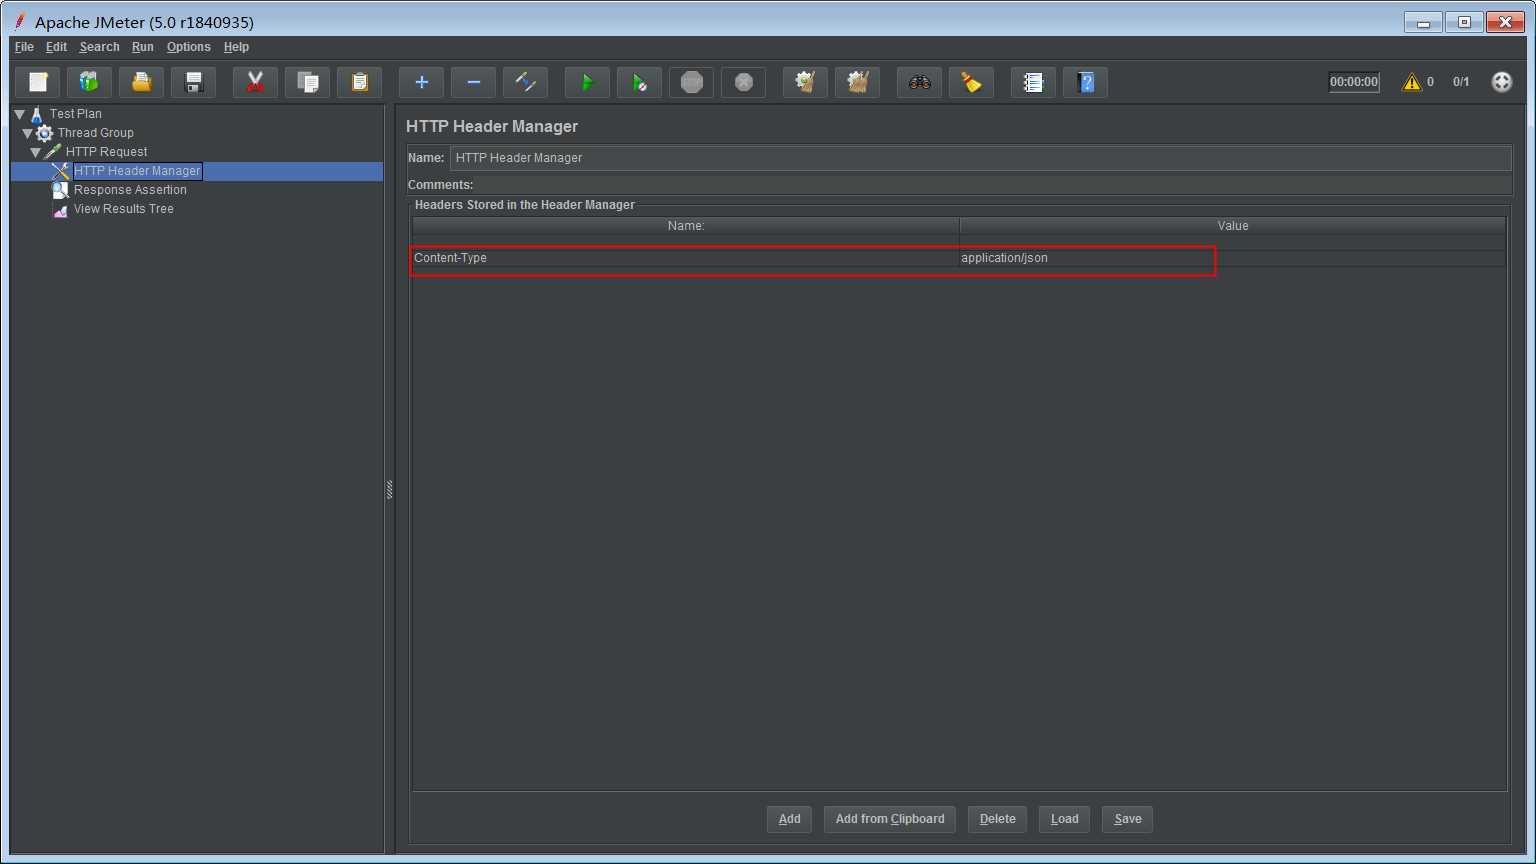Click the split pane divider handle
This screenshot has height=864, width=1536.
click(389, 489)
